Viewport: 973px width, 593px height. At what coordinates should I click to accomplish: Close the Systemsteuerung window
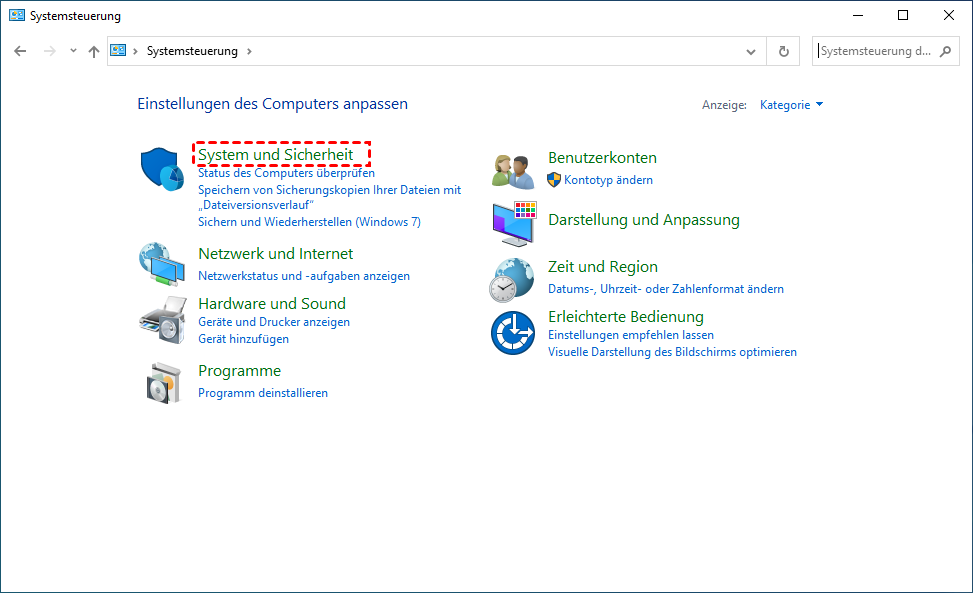coord(949,16)
